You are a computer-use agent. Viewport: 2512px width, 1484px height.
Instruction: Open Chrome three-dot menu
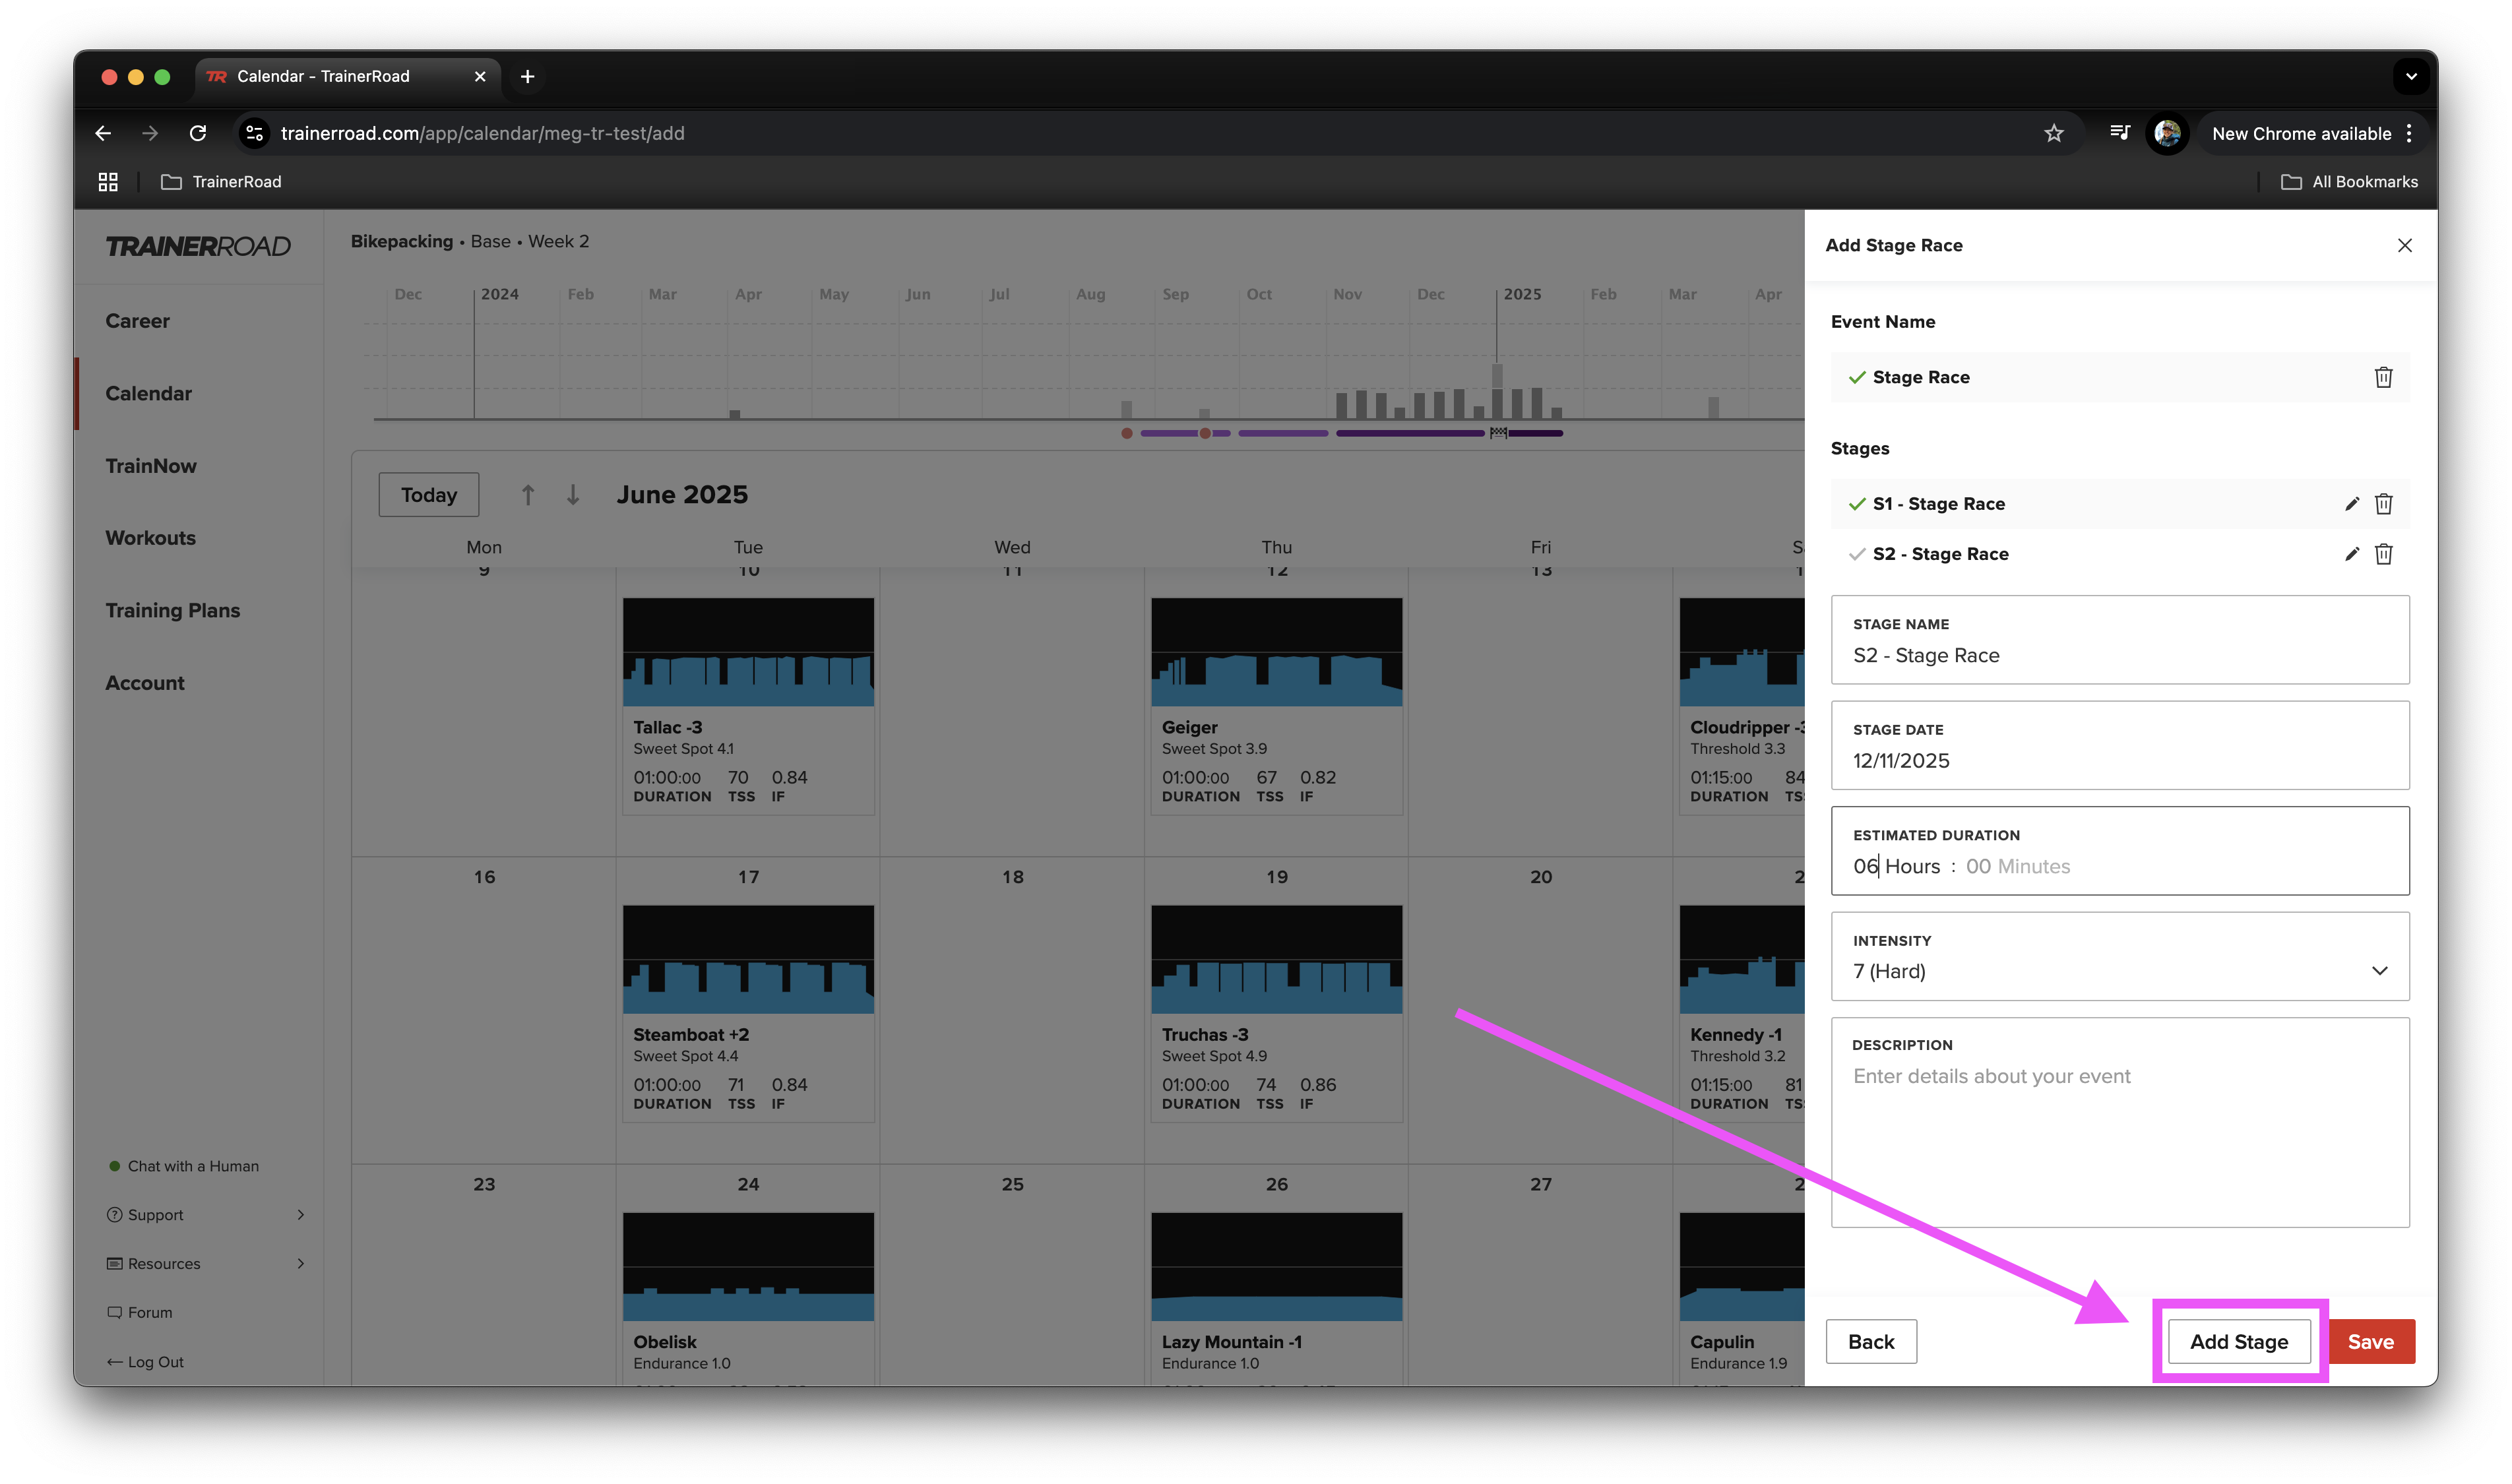[x=2409, y=133]
